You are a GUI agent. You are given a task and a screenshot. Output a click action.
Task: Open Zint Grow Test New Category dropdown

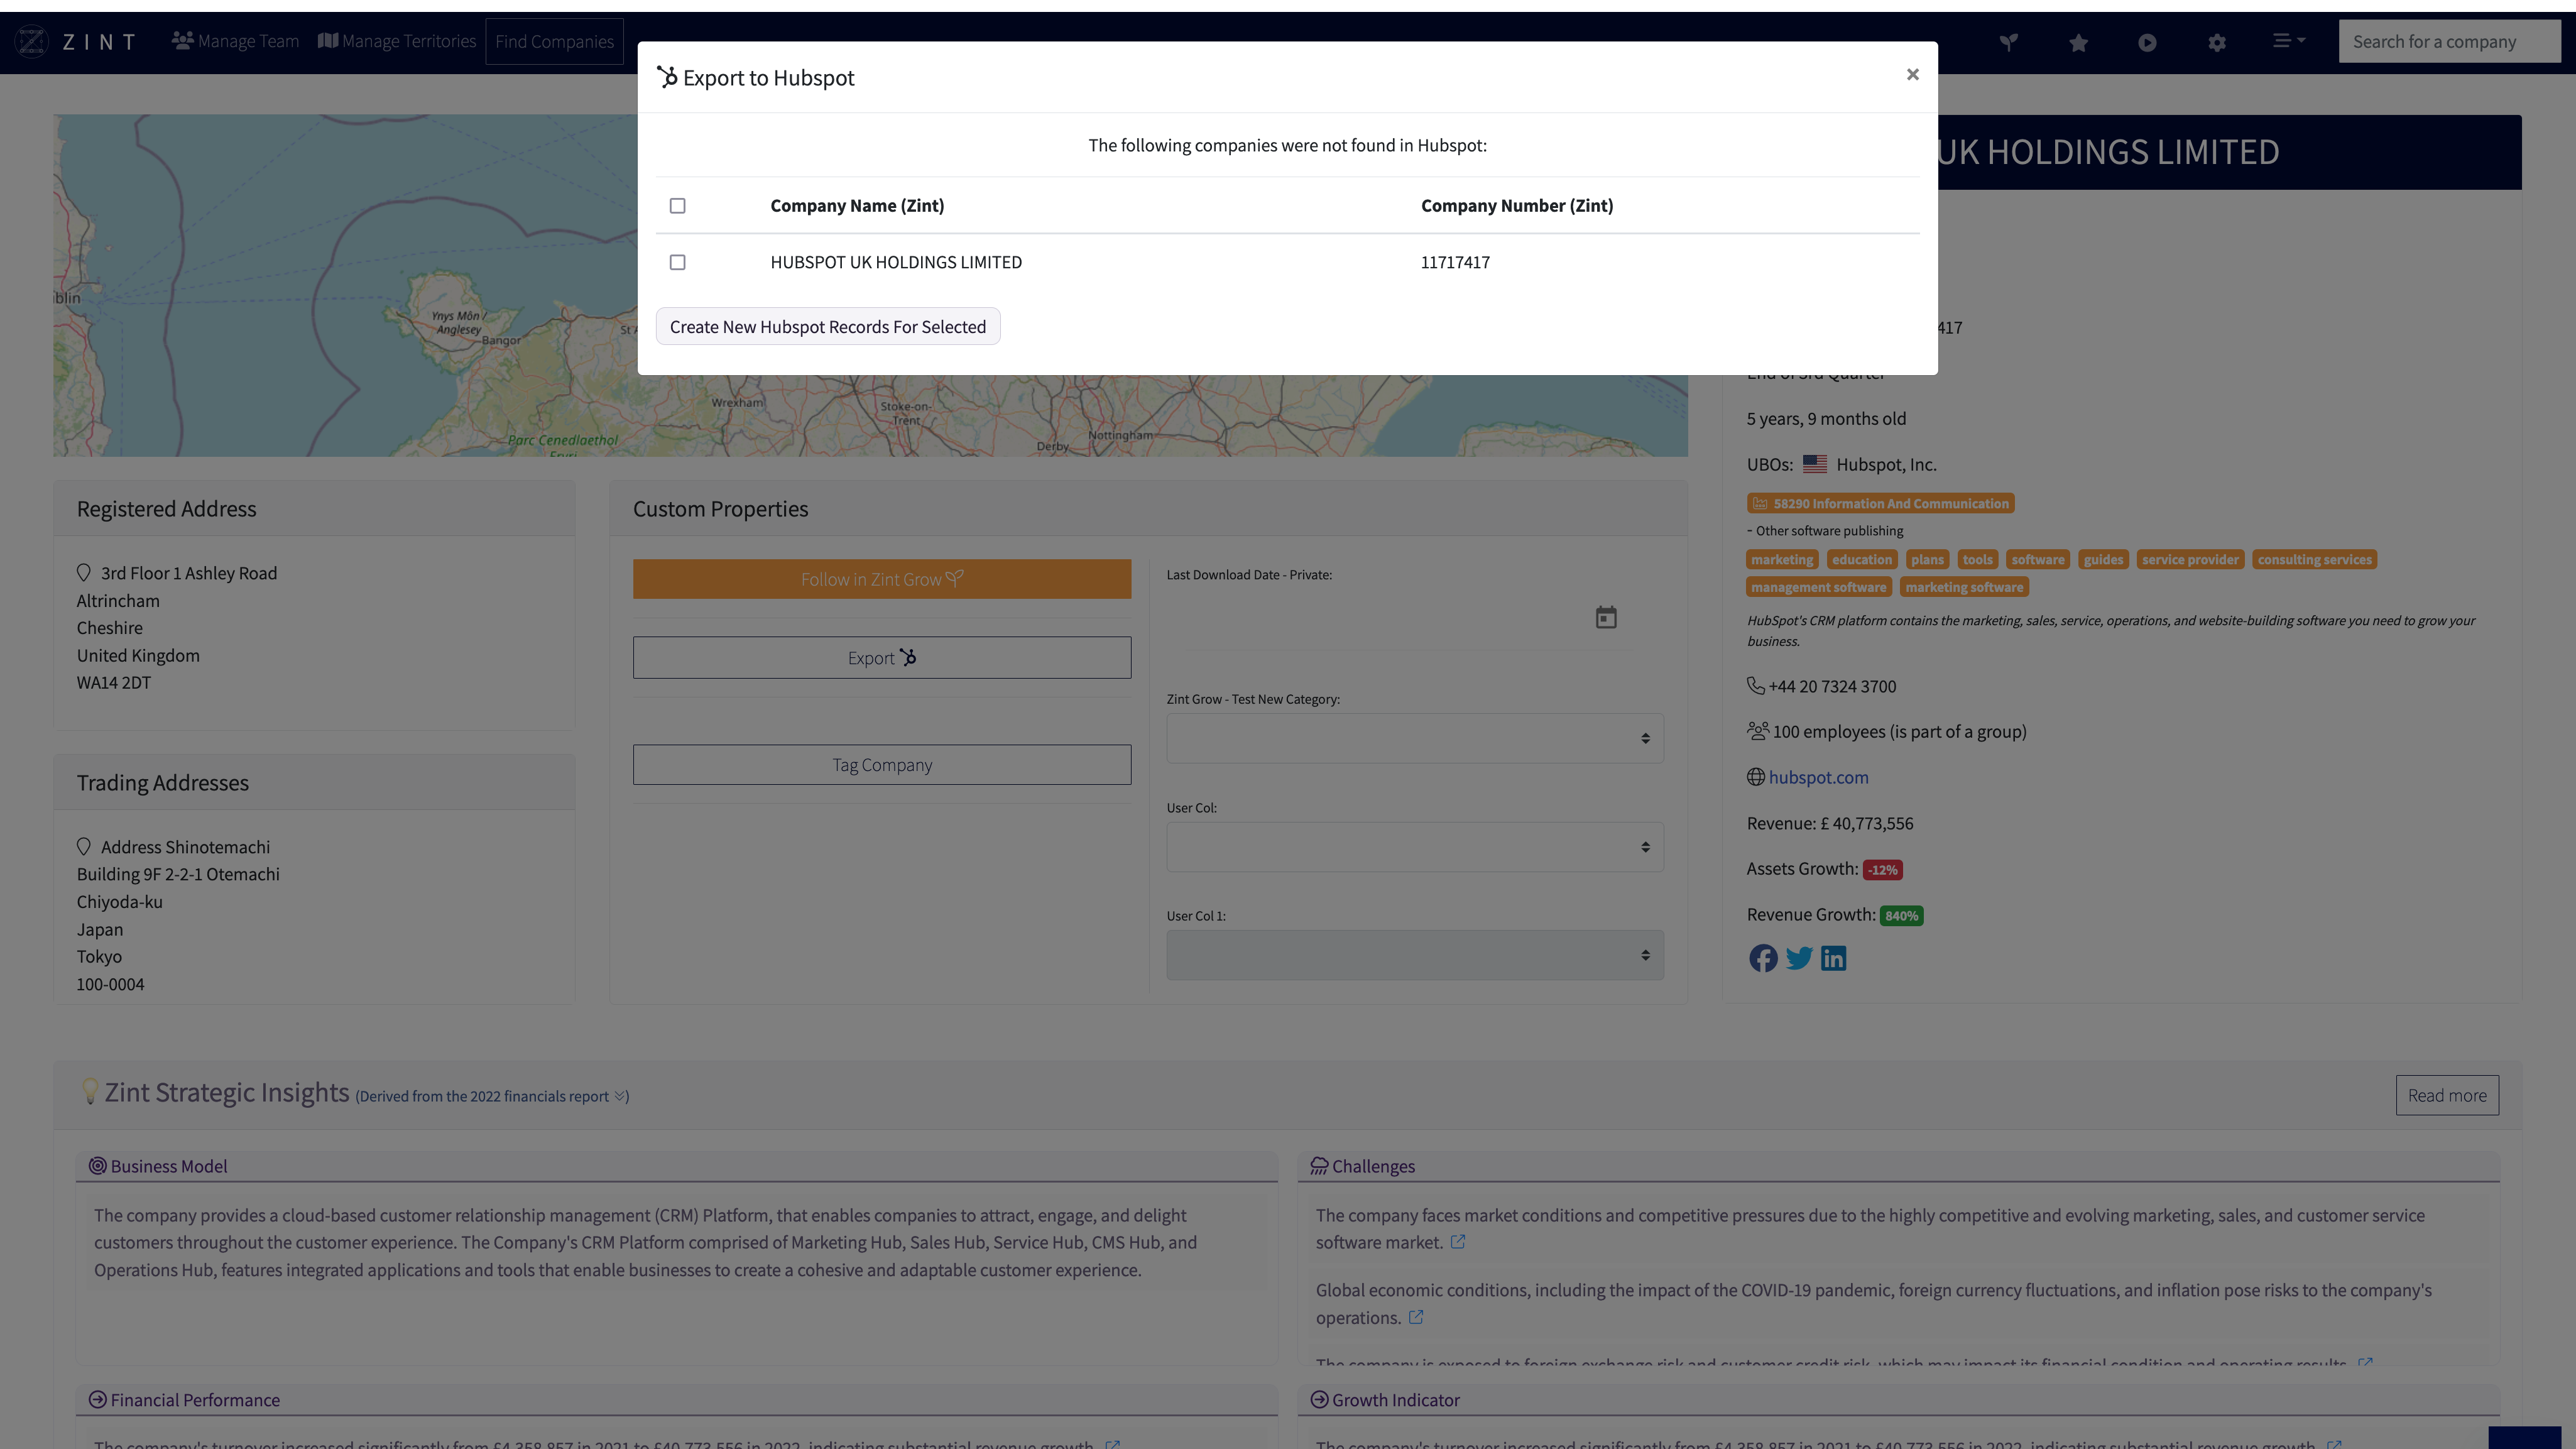point(1414,738)
